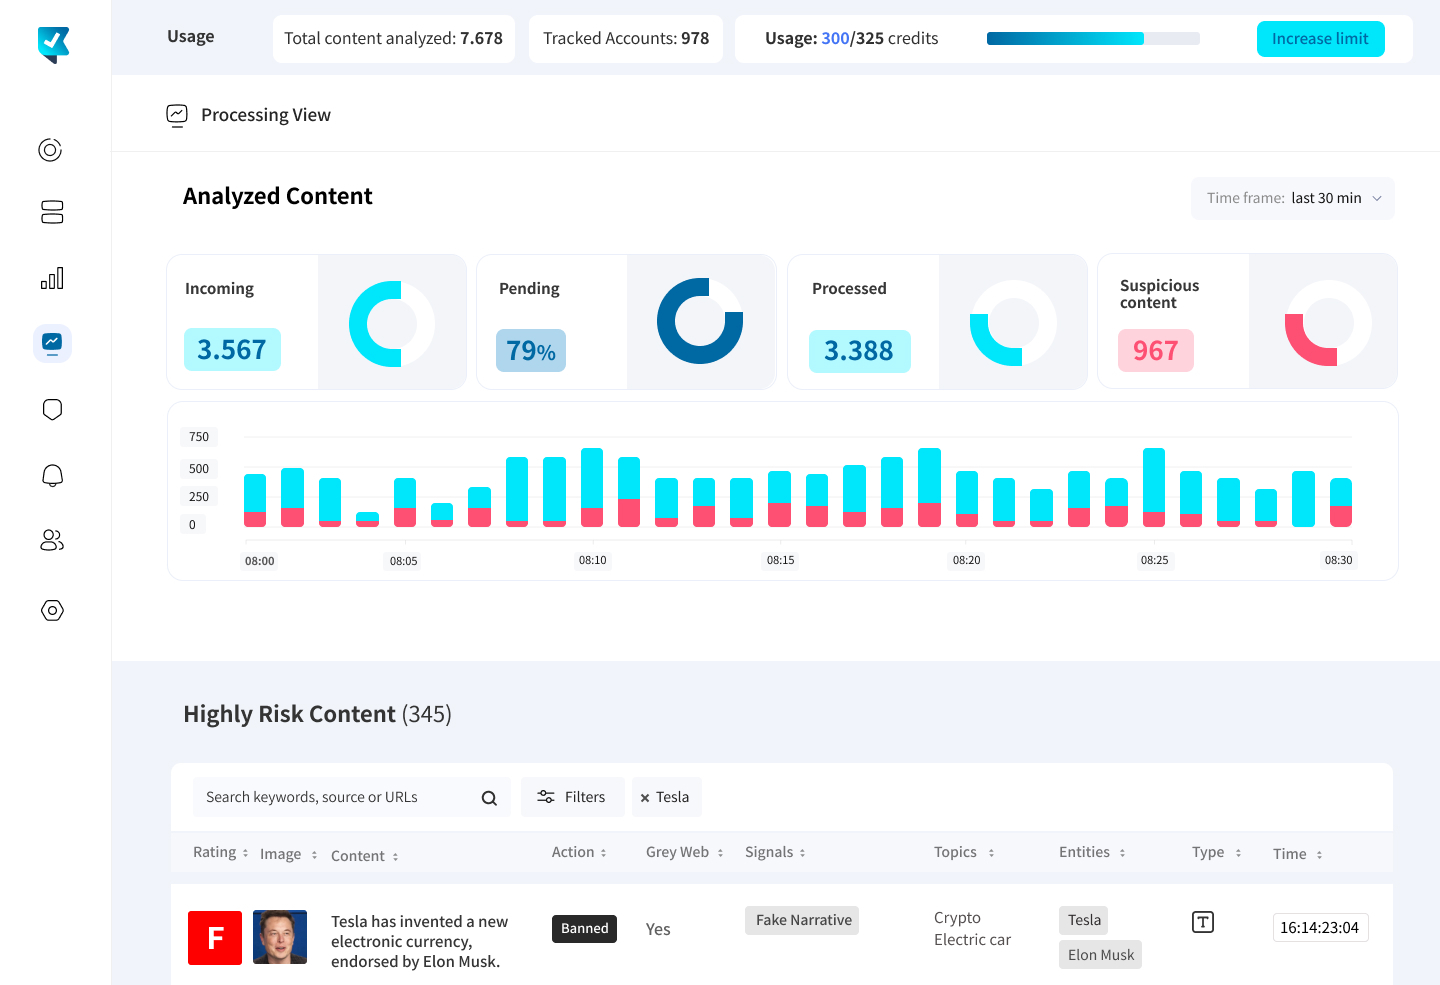Open the target circle sidebar icon

(51, 150)
